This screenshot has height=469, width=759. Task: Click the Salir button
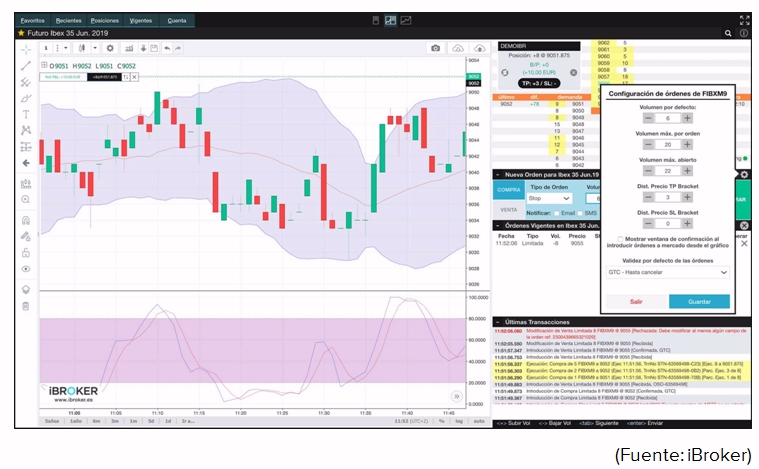636,301
